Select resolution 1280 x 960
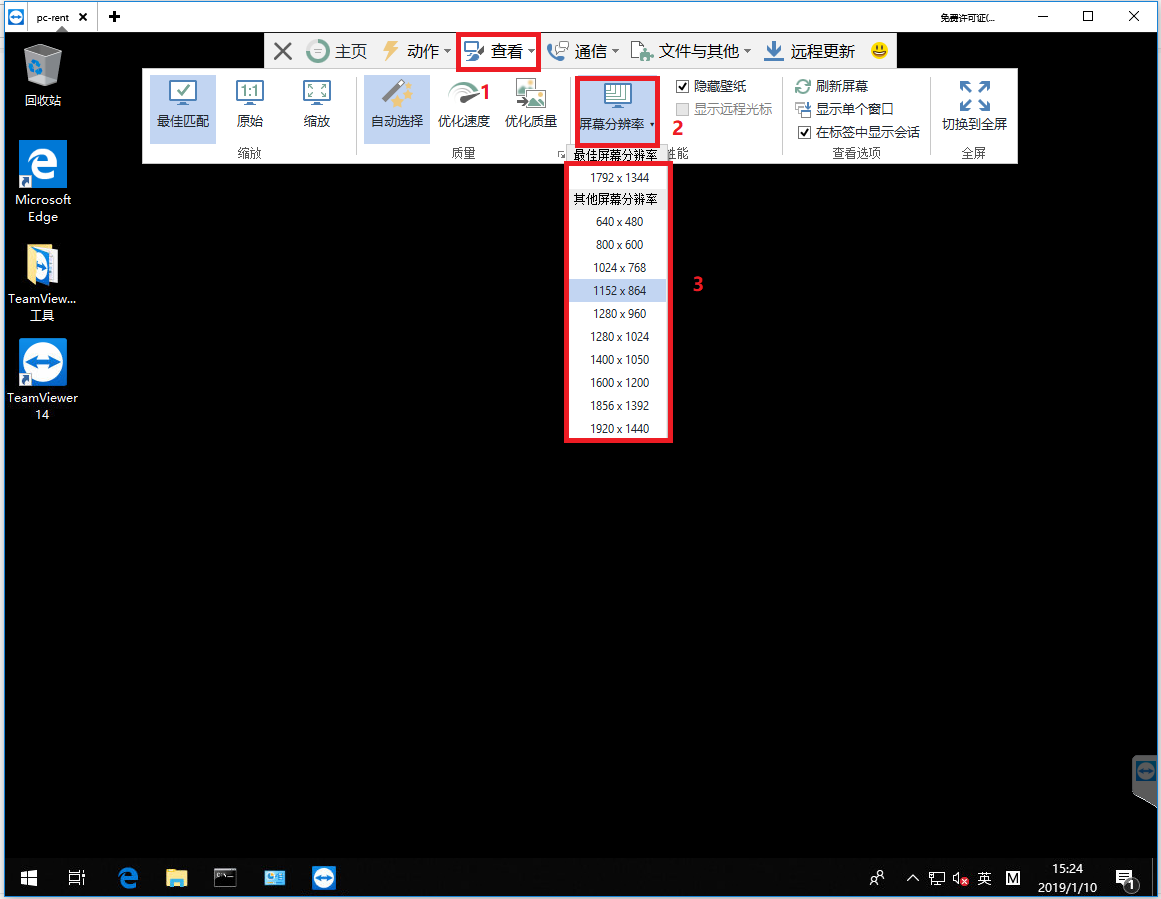 (619, 313)
